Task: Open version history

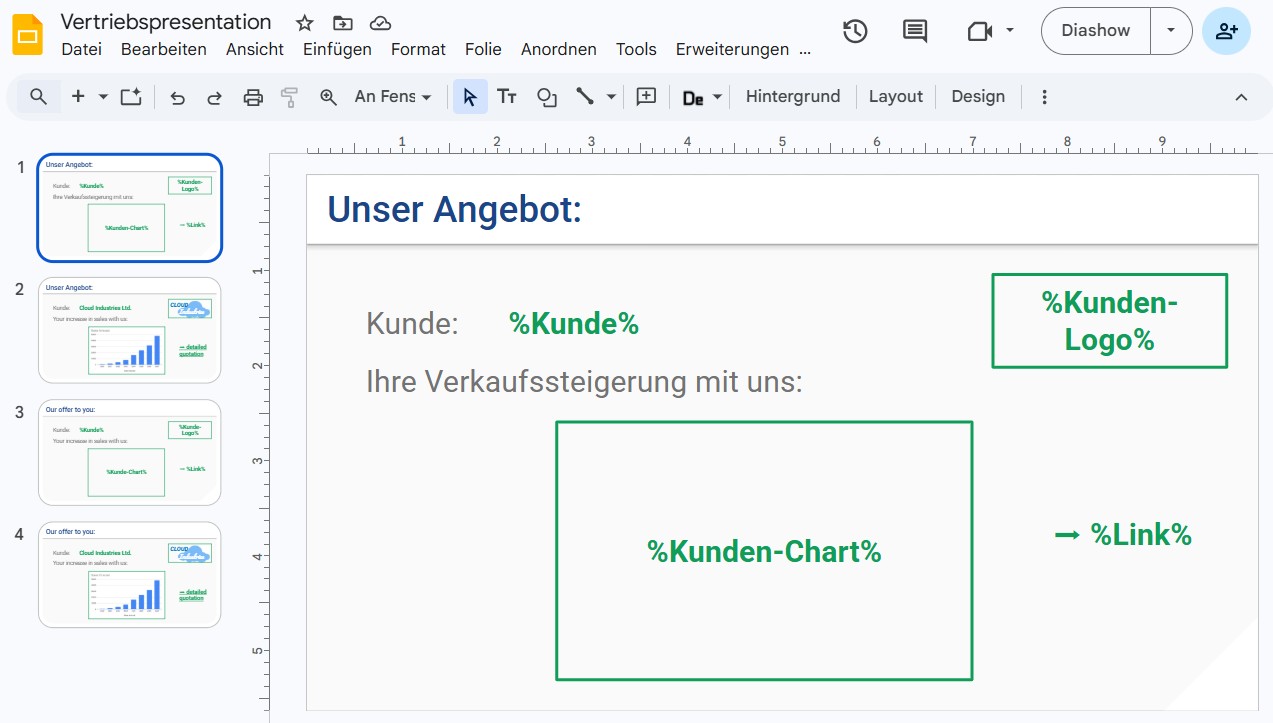Action: pos(855,31)
